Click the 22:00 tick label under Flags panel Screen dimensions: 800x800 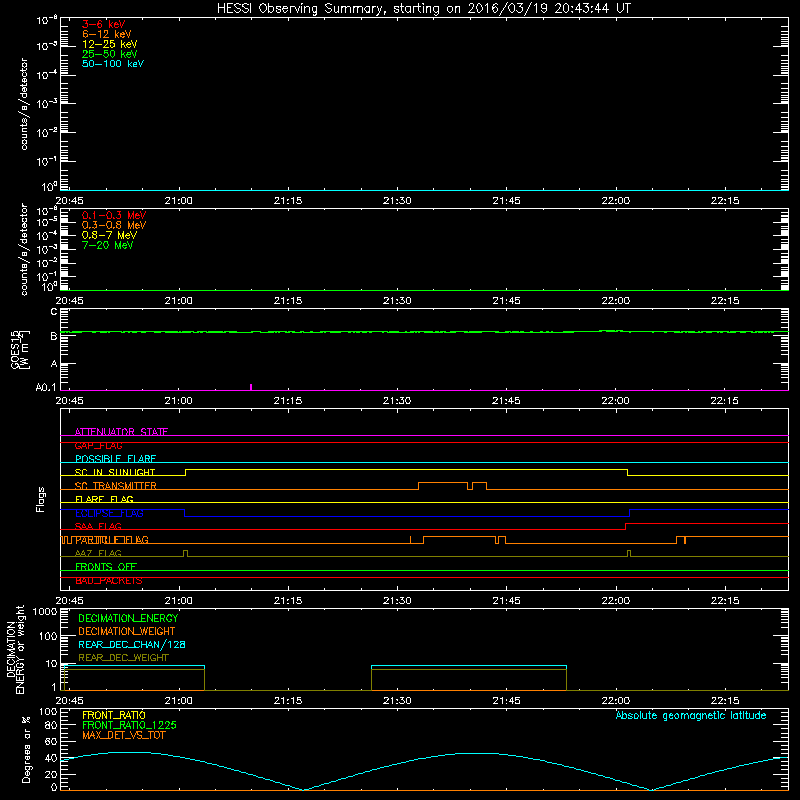(616, 601)
